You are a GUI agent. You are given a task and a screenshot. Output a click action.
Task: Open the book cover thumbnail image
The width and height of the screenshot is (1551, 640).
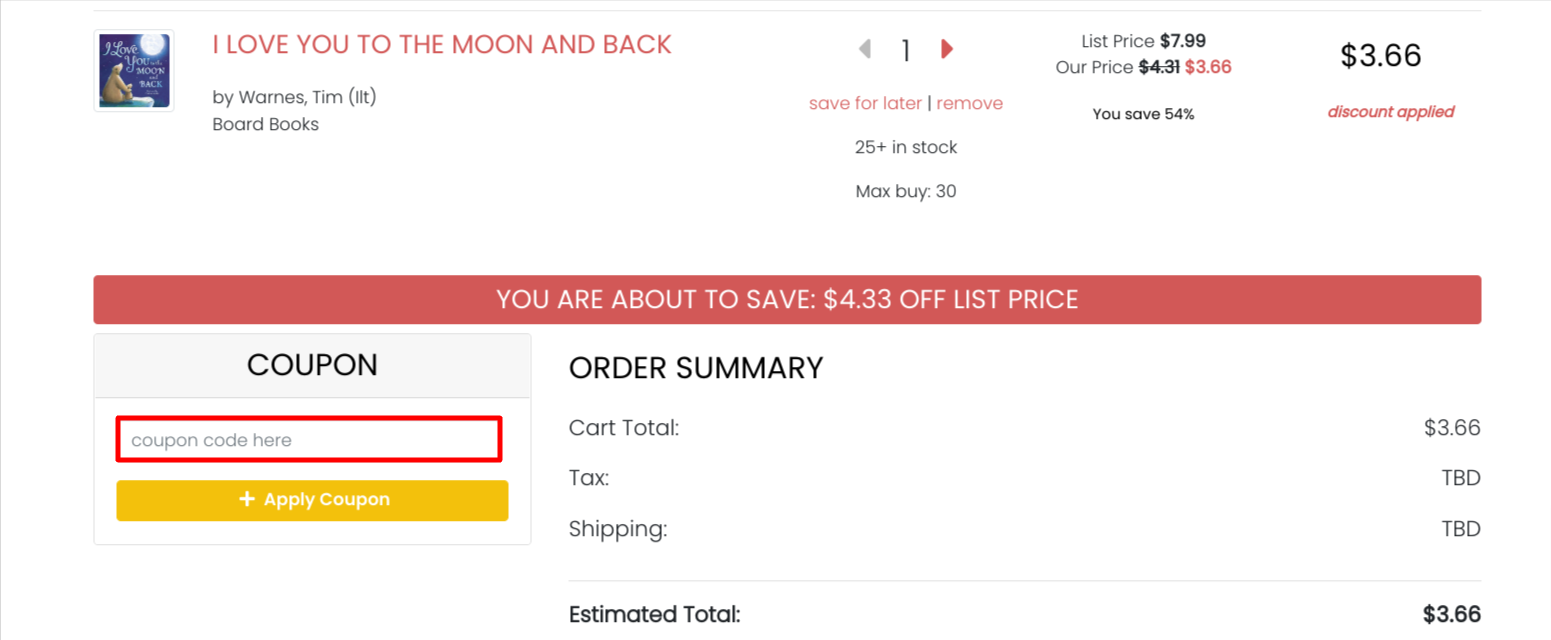[x=133, y=70]
